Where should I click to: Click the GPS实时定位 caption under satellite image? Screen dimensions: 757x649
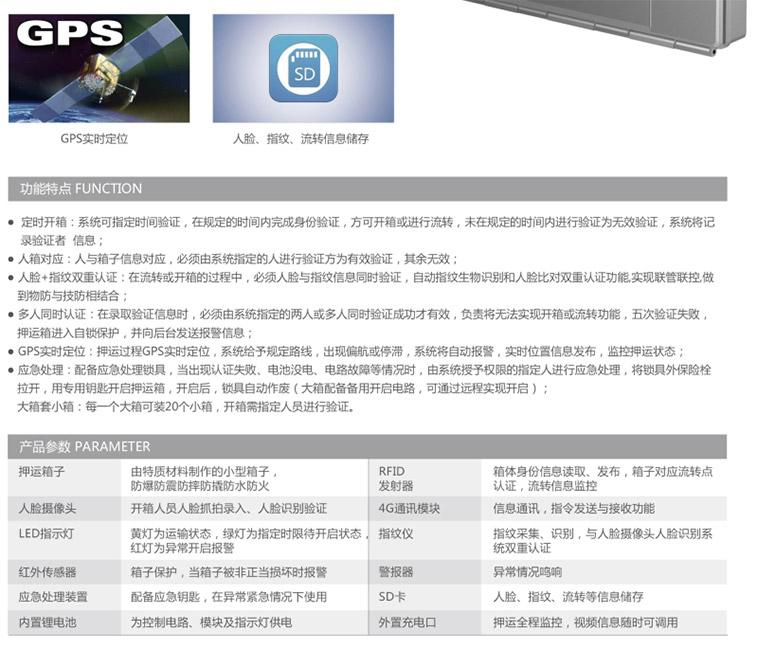pyautogui.click(x=94, y=139)
